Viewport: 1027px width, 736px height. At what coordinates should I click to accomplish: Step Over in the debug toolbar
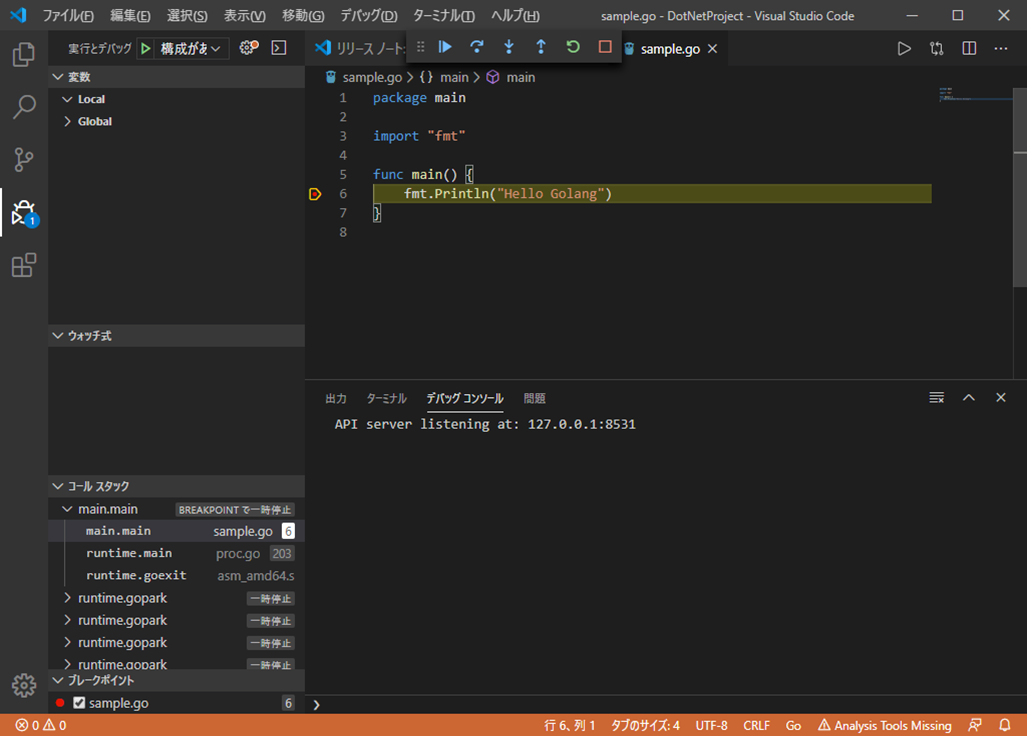point(477,47)
